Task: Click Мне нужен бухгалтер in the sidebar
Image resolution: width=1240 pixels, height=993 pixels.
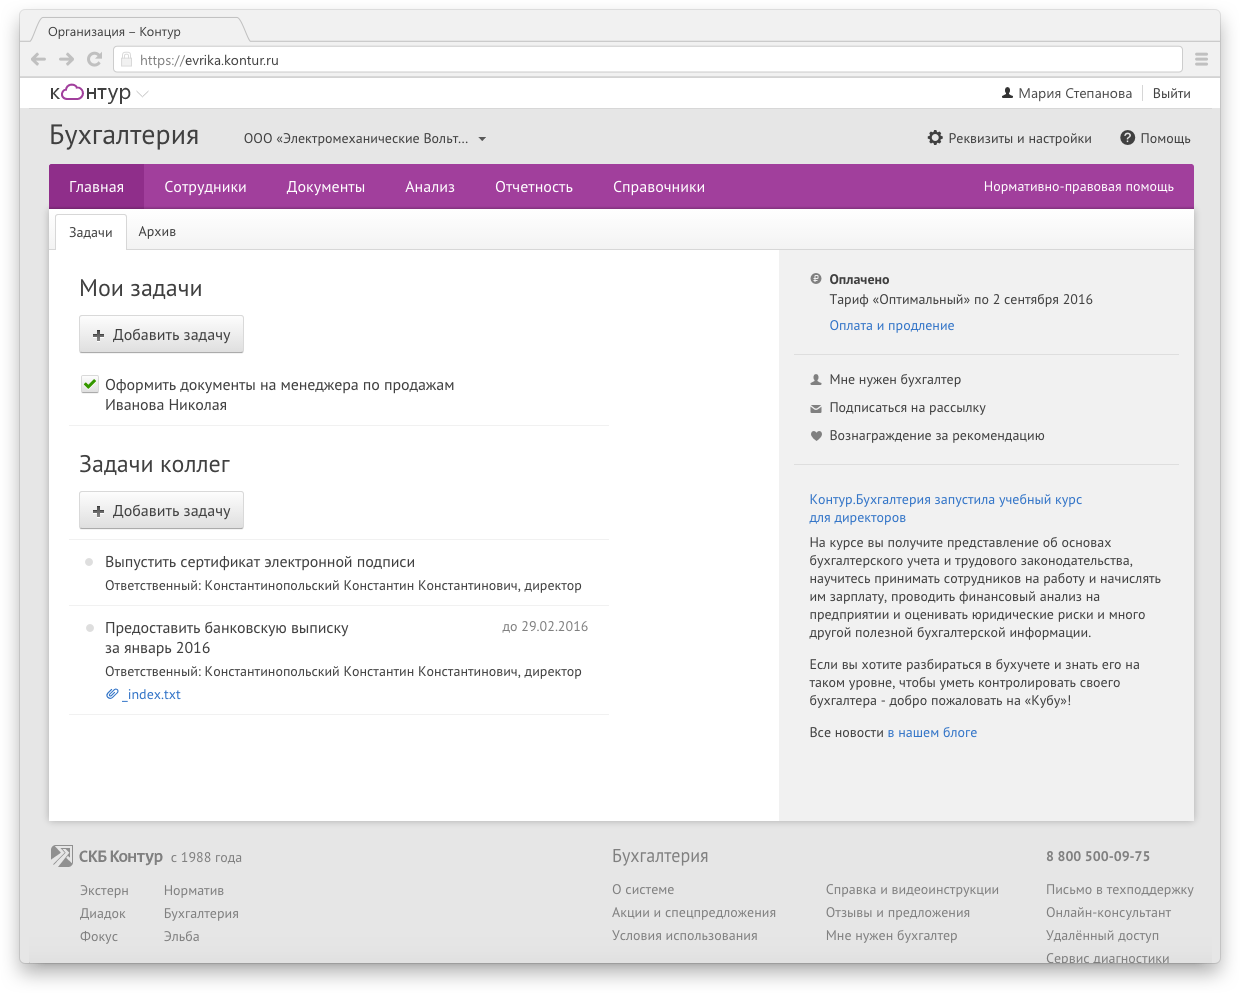Action: coord(895,380)
